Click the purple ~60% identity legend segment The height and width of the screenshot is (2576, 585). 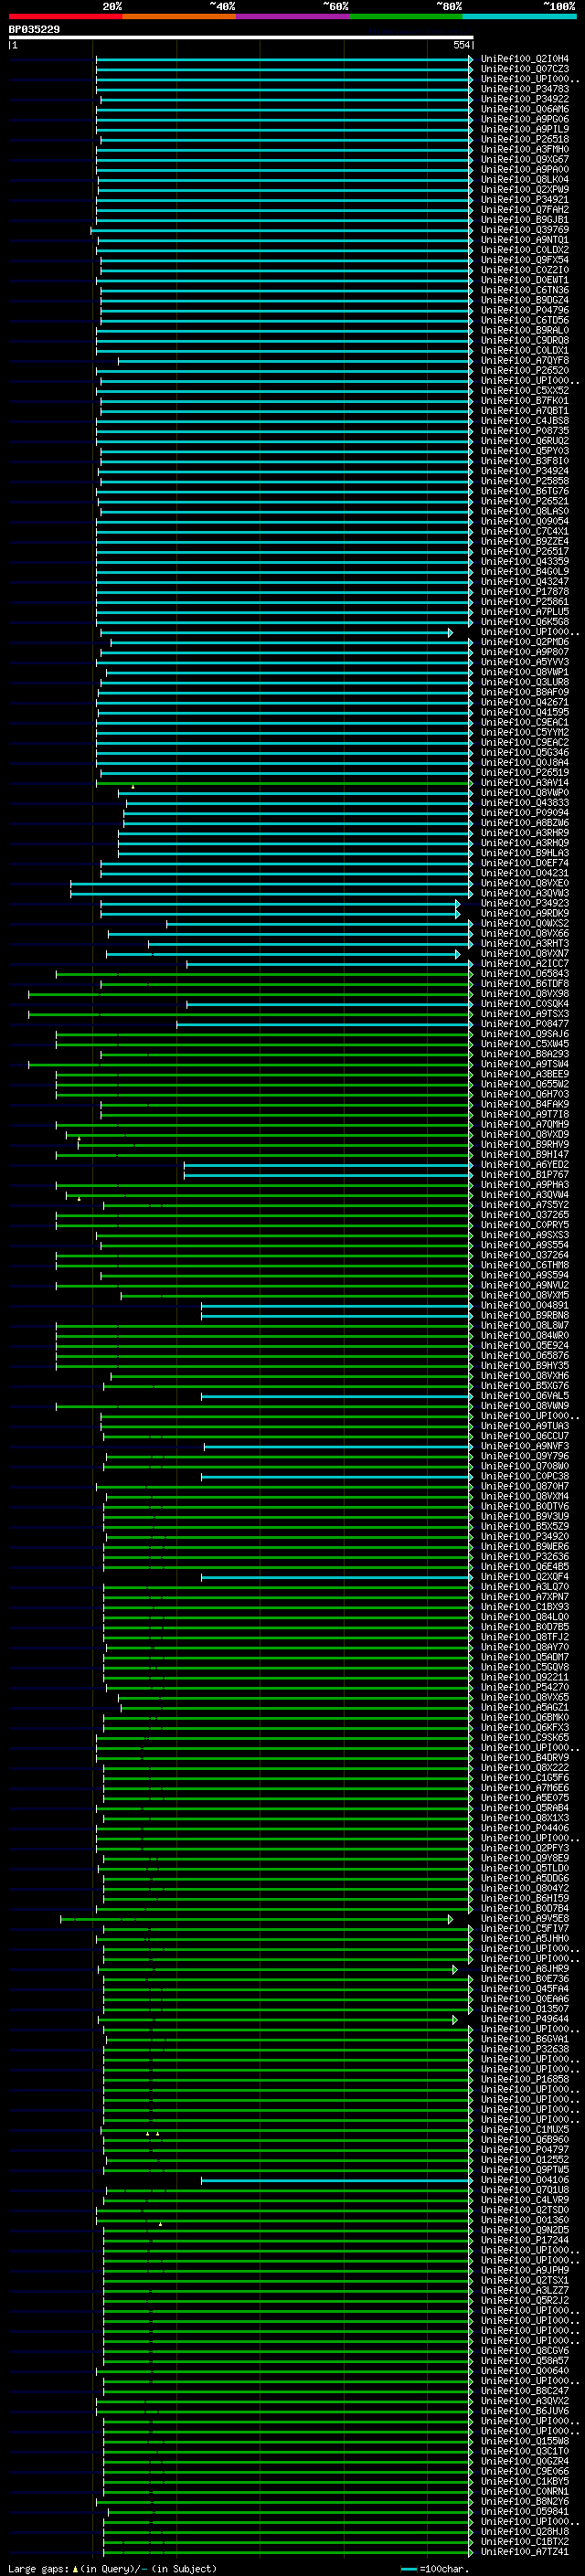pos(292,16)
